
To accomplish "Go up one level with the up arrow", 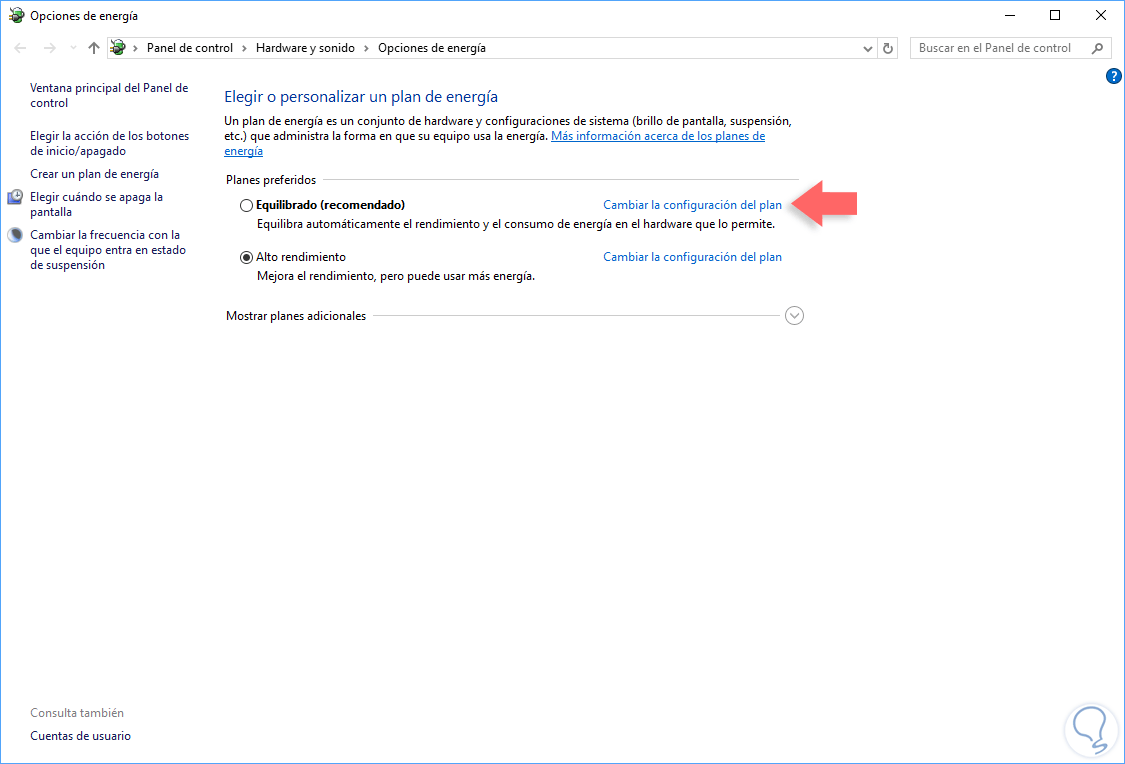I will [x=94, y=48].
